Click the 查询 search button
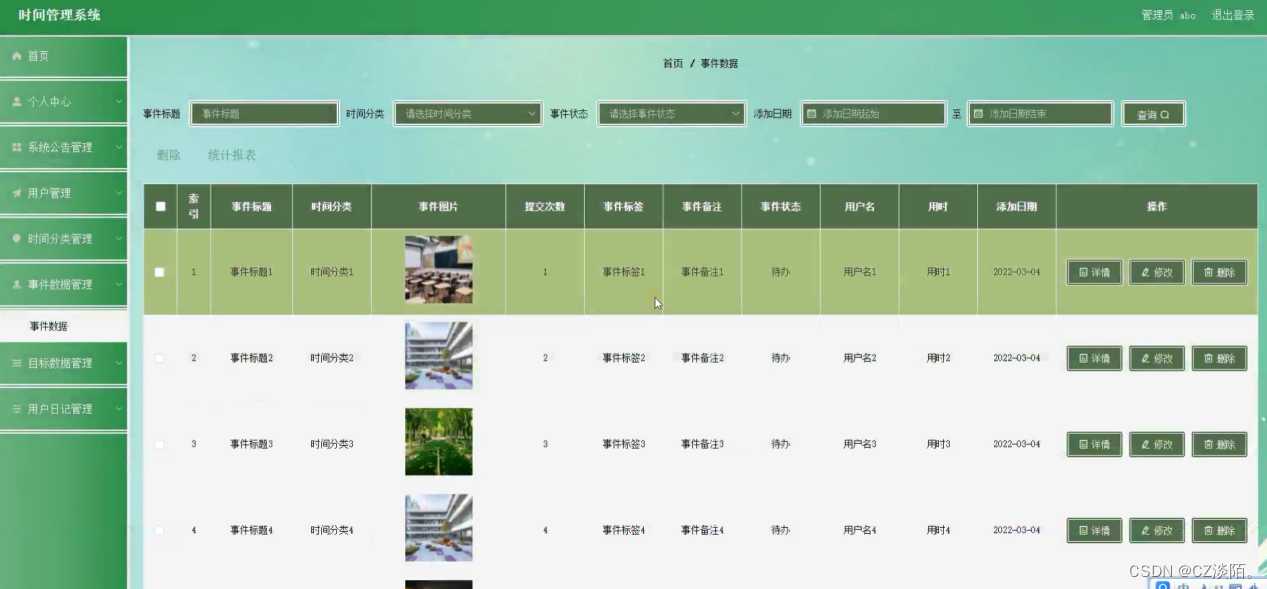Screen dimensions: 1267x589 [1153, 115]
